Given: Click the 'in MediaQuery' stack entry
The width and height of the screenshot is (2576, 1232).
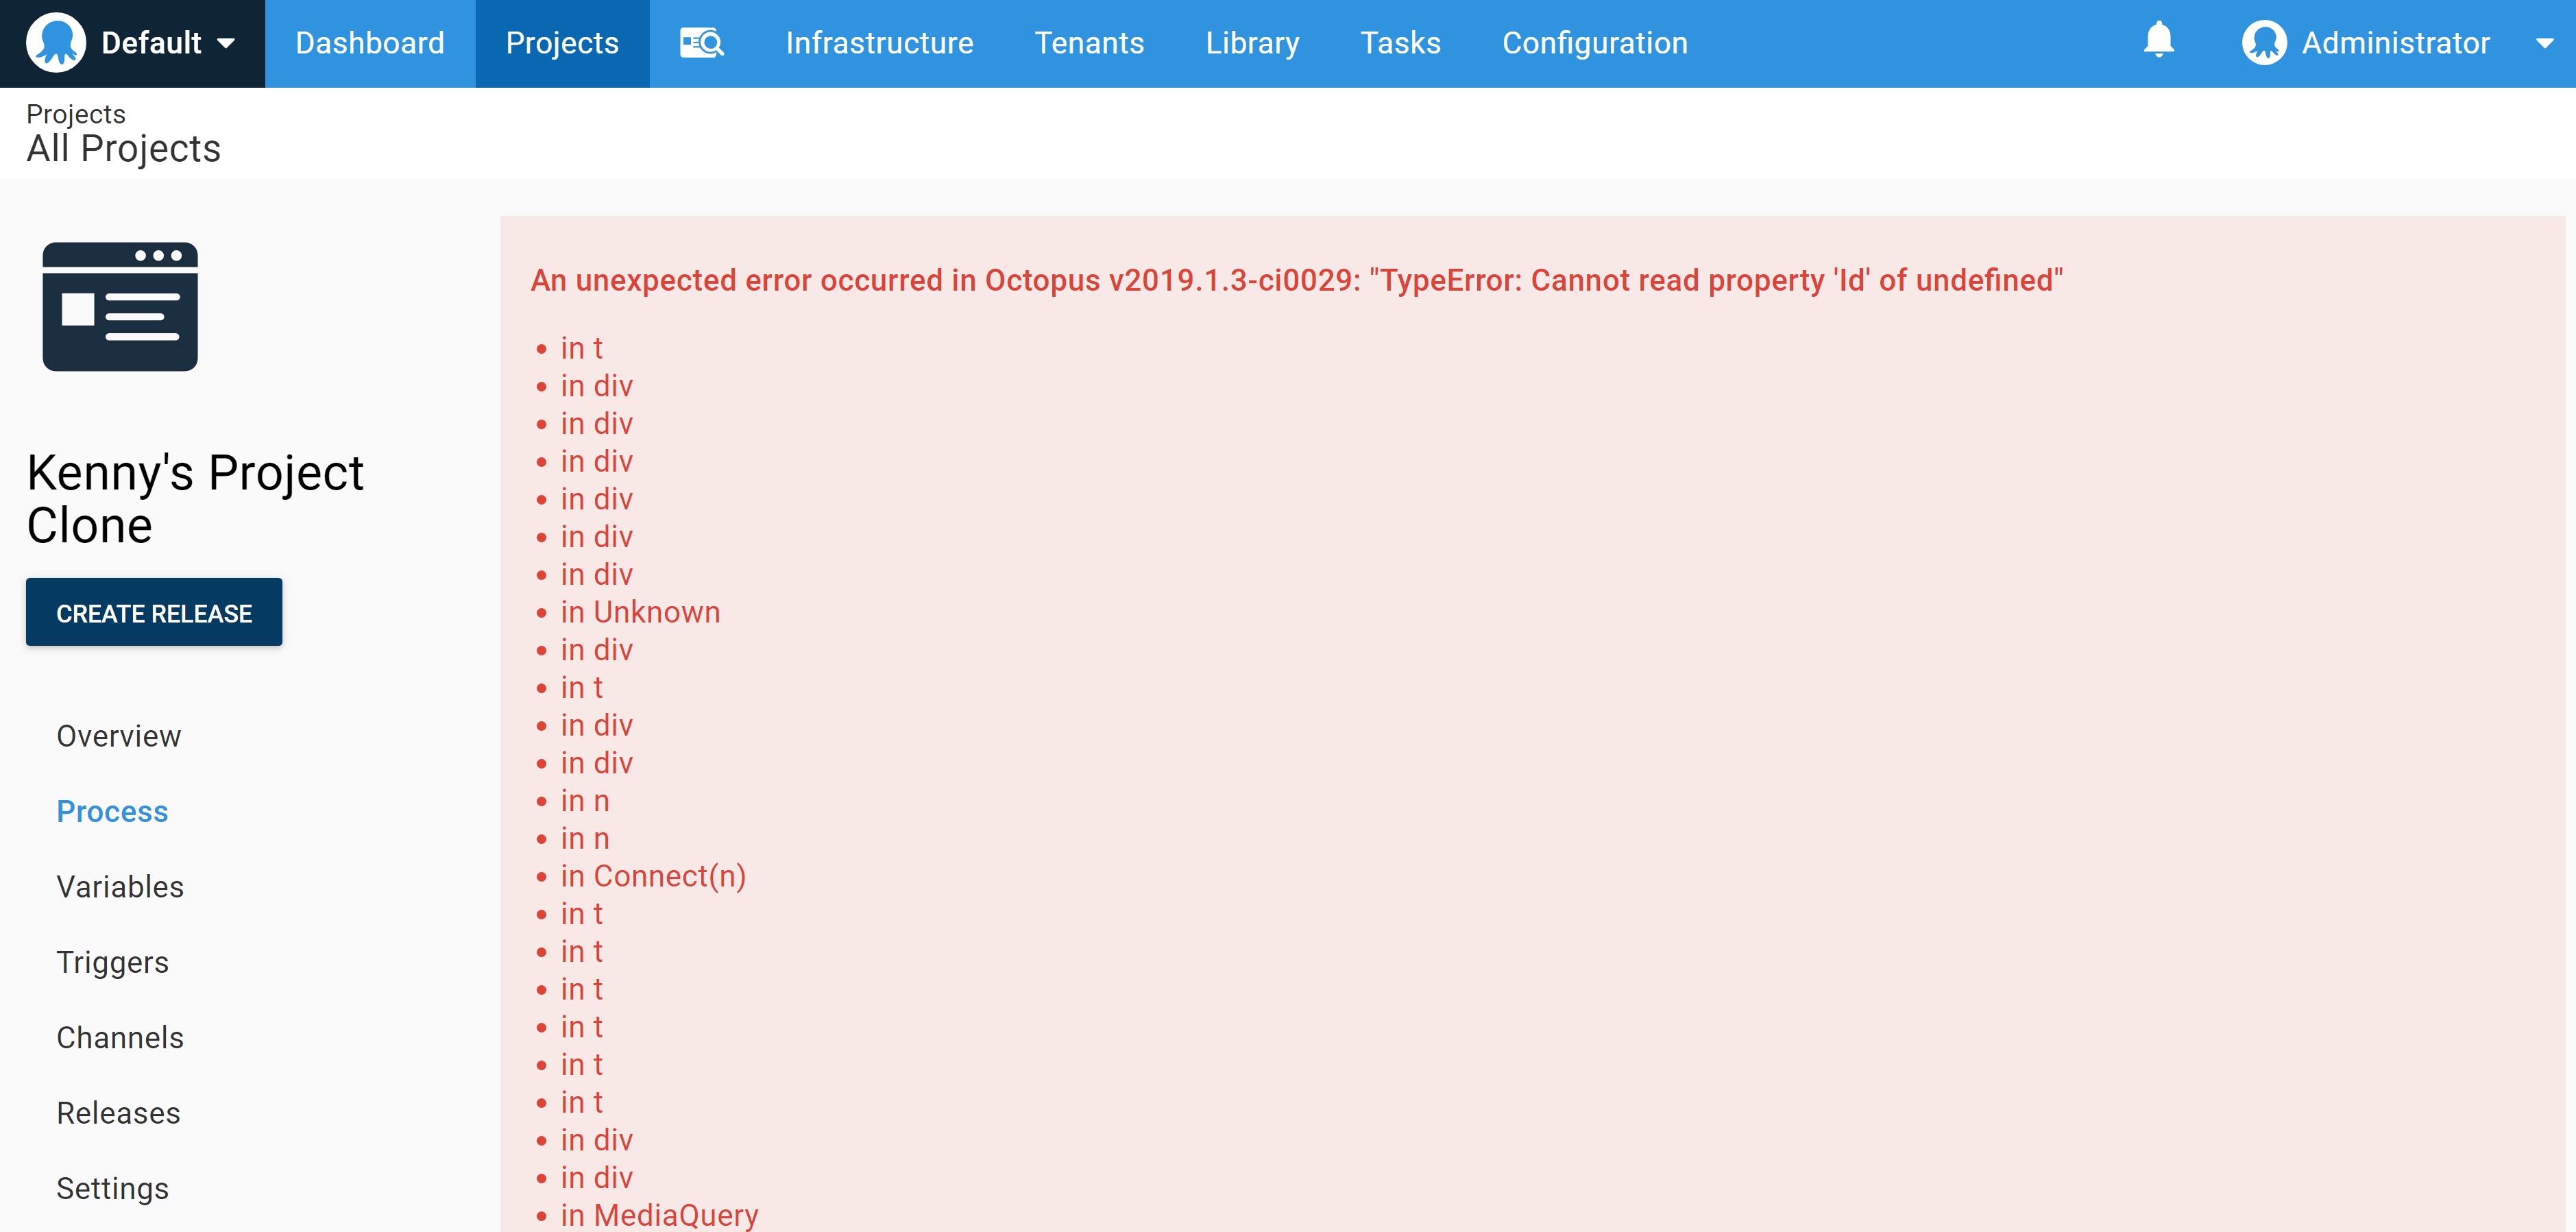Looking at the screenshot, I should tap(659, 1215).
